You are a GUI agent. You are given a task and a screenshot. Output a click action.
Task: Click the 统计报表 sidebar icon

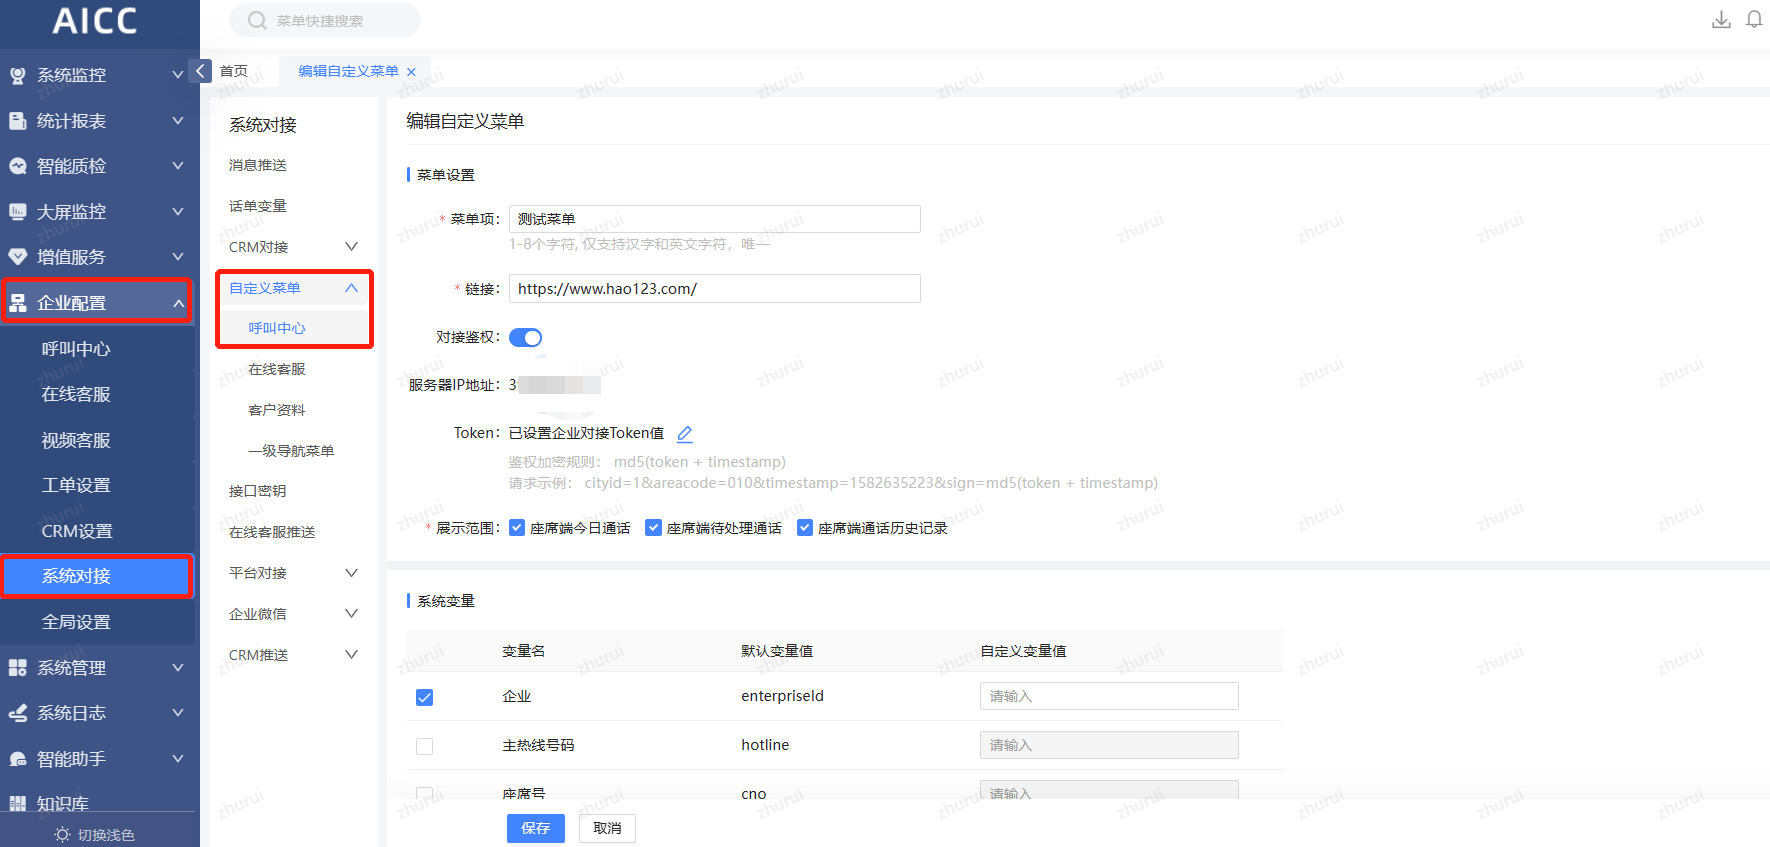click(x=18, y=121)
